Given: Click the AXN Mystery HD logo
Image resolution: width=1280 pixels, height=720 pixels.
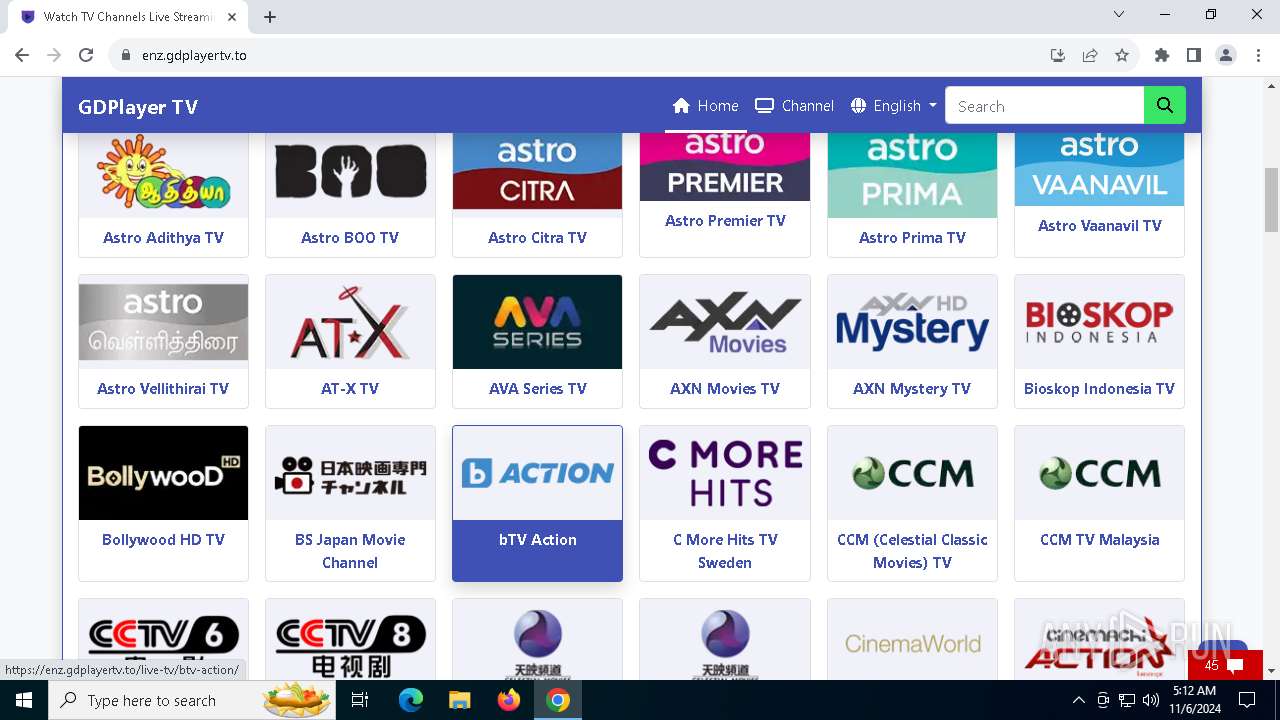Looking at the screenshot, I should pos(912,322).
